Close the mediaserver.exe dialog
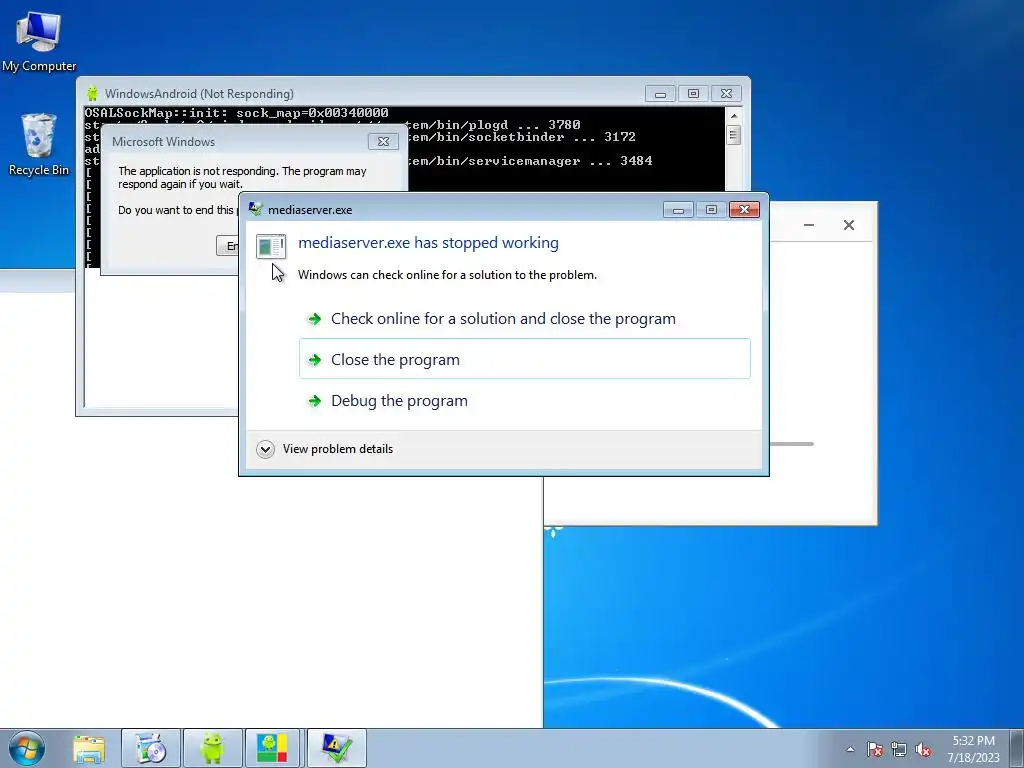Image resolution: width=1024 pixels, height=768 pixels. click(x=744, y=210)
